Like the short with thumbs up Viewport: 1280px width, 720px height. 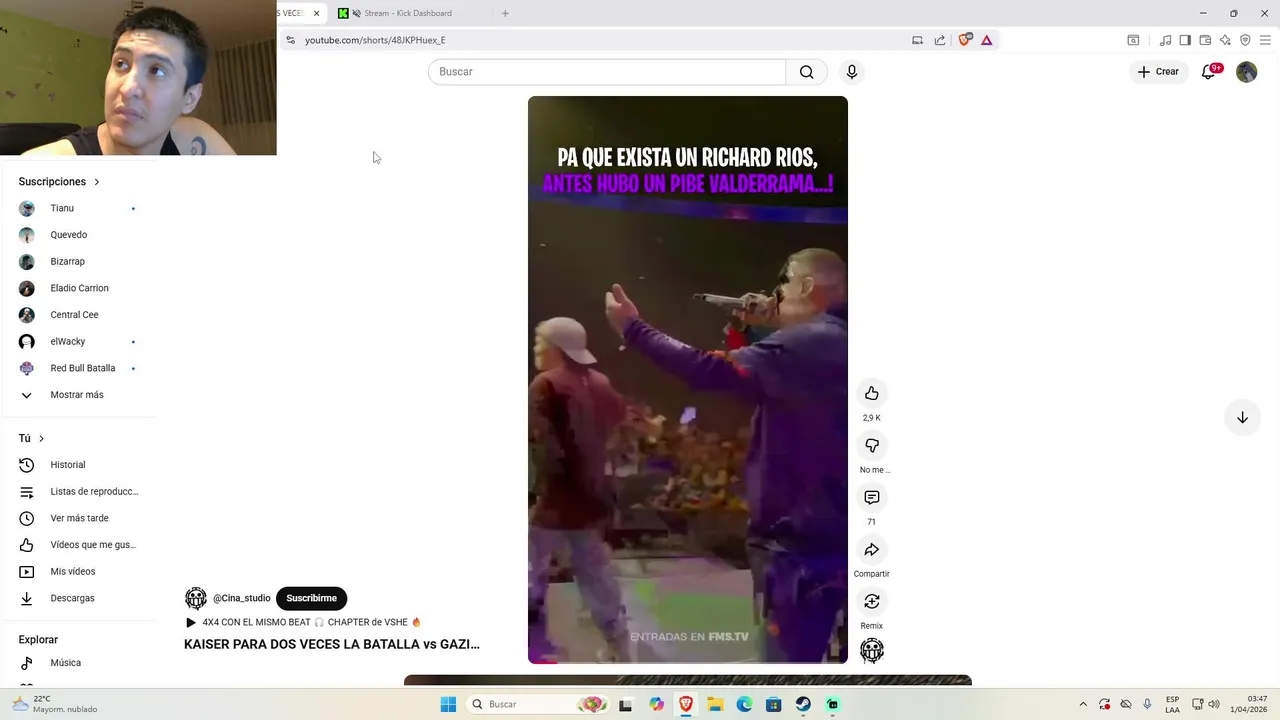[x=872, y=394]
